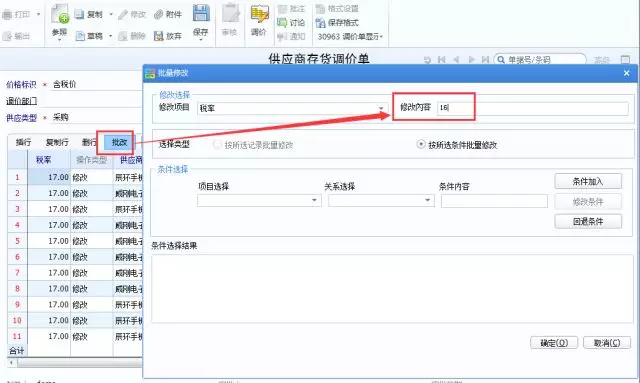Click the 格式设置 format settings icon
The height and width of the screenshot is (383, 640).
[x=320, y=9]
